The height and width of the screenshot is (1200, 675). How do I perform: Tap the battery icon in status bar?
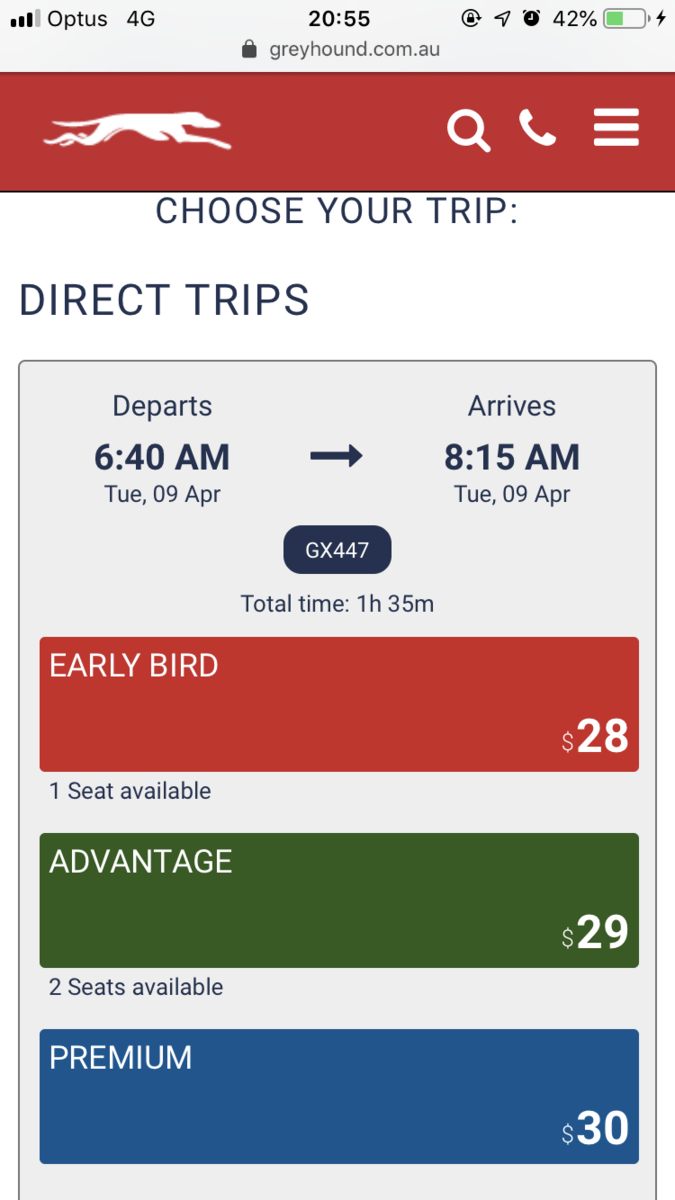click(x=628, y=18)
